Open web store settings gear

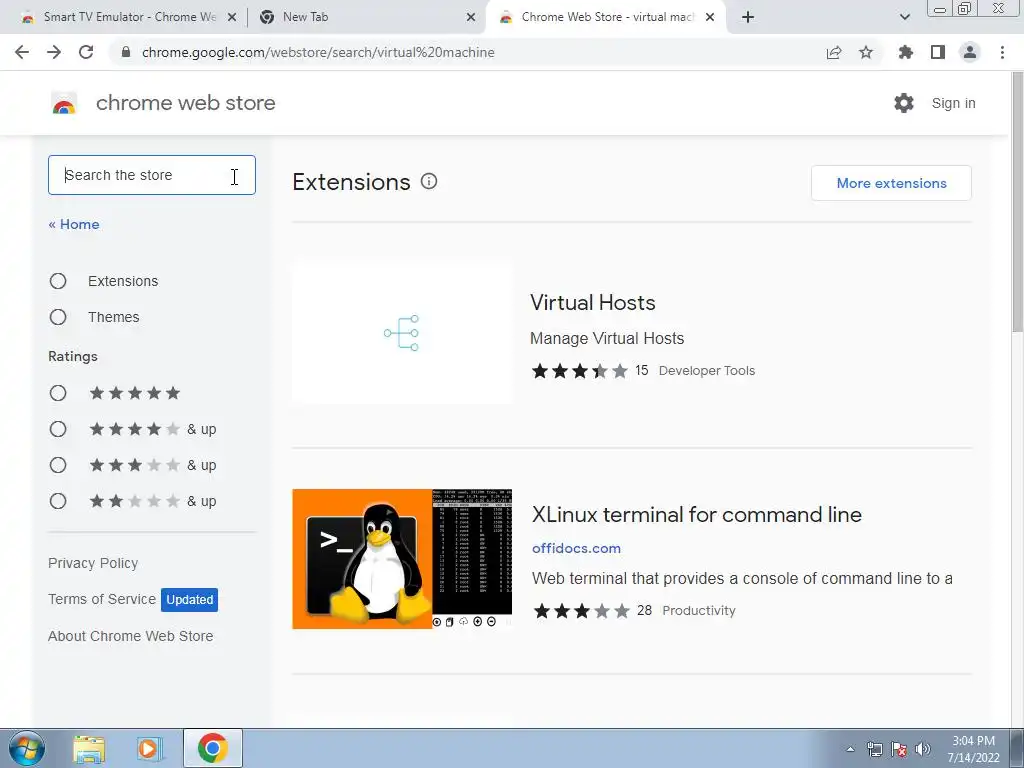point(904,103)
